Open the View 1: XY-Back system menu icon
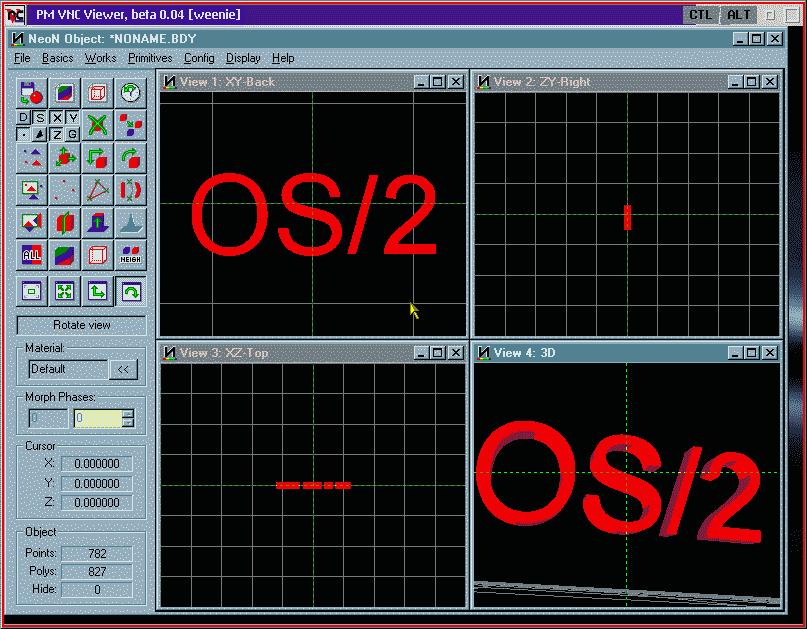807x629 pixels. [x=169, y=82]
